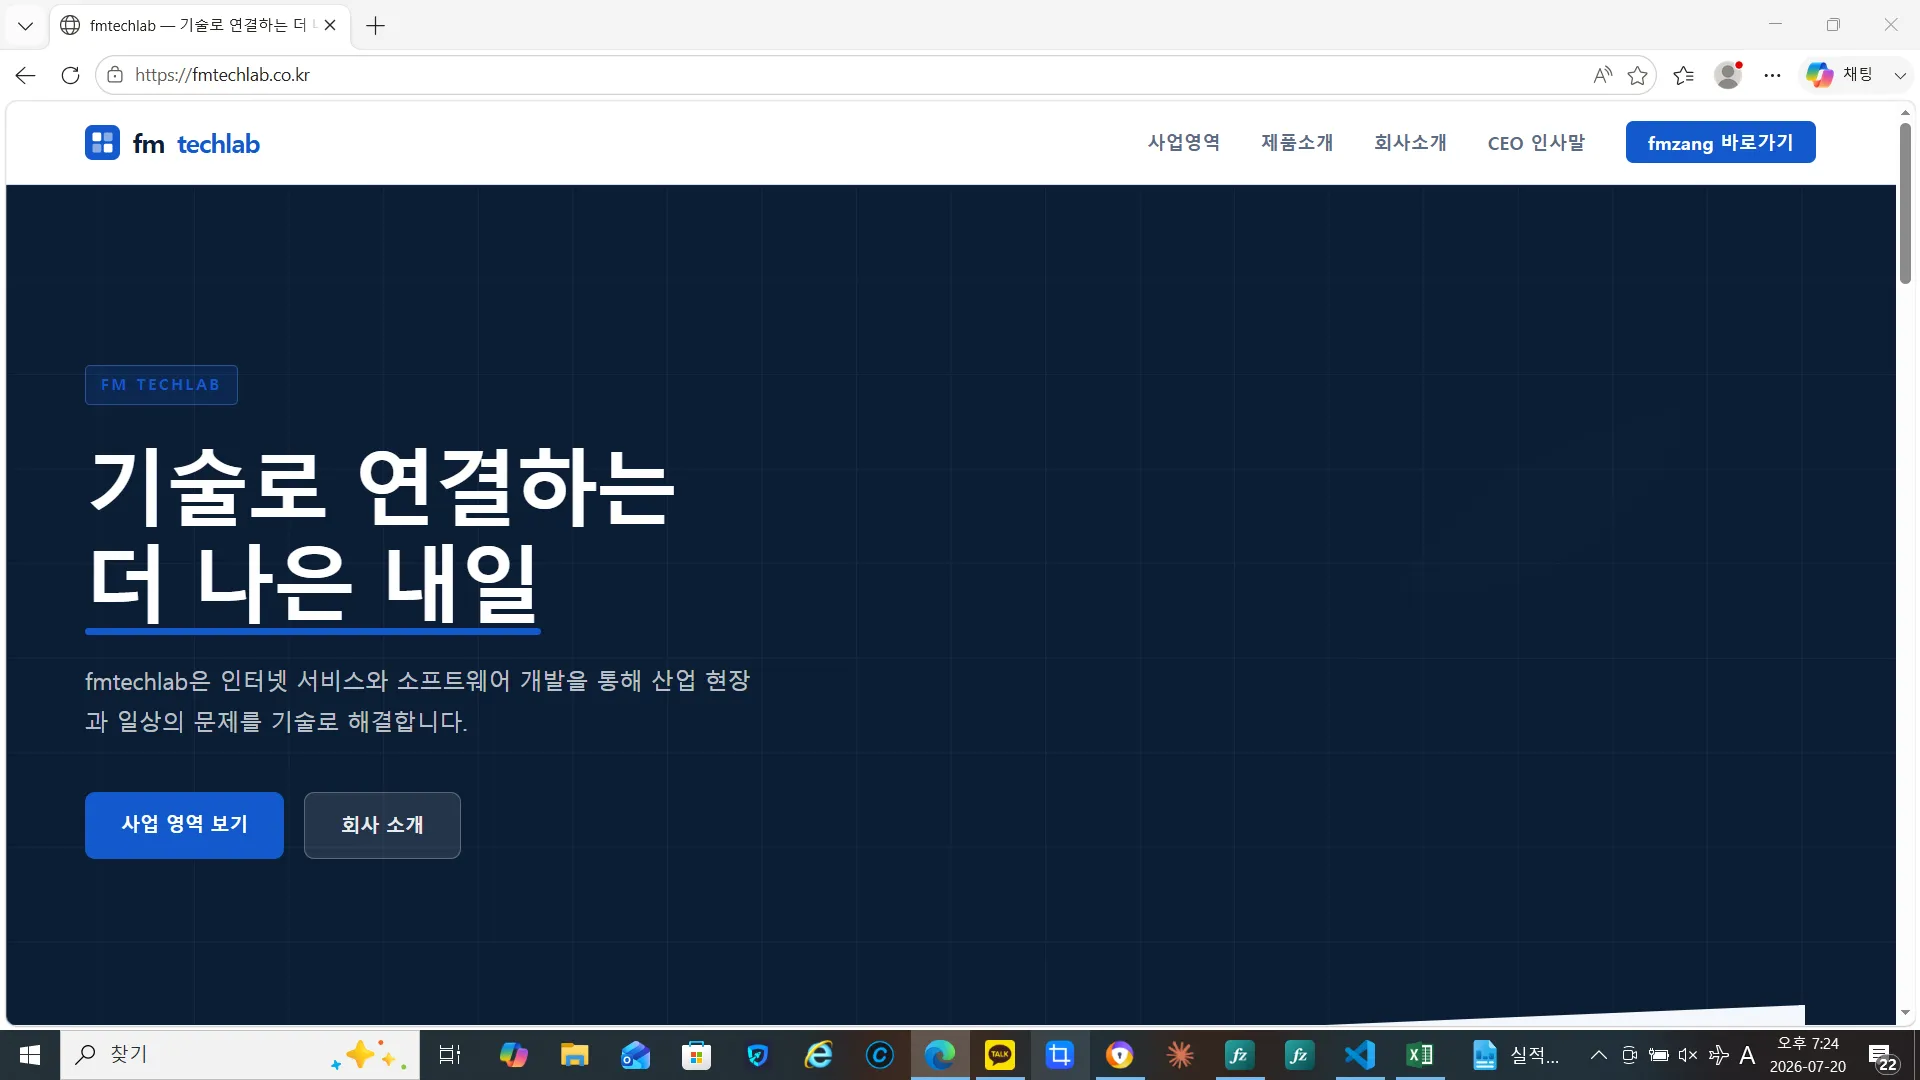Open the notification center icon

pos(1884,1056)
